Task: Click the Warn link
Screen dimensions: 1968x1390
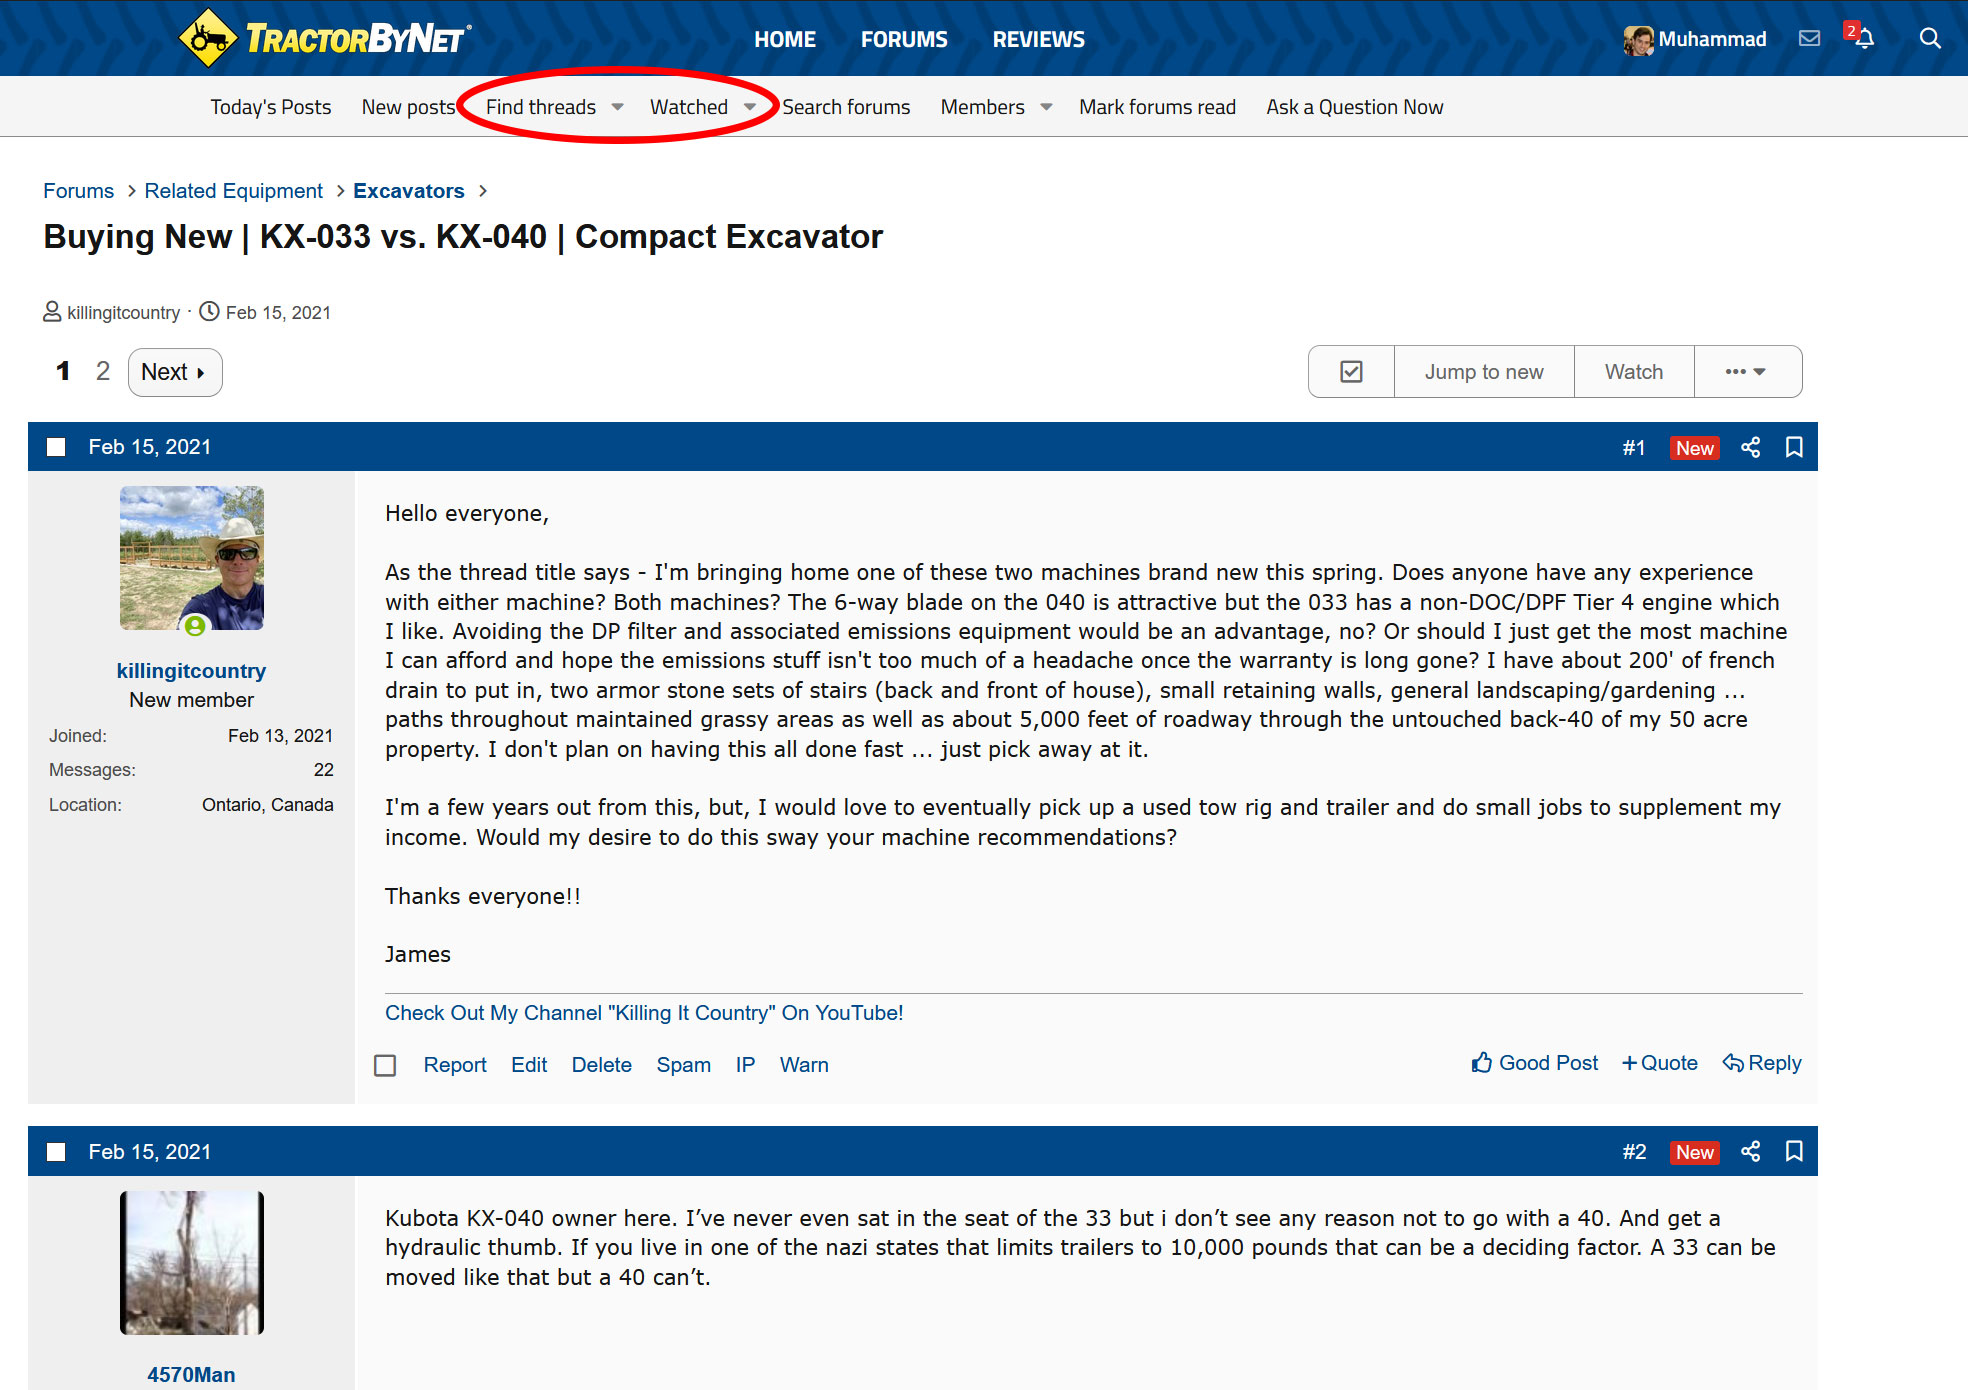Action: coord(804,1065)
